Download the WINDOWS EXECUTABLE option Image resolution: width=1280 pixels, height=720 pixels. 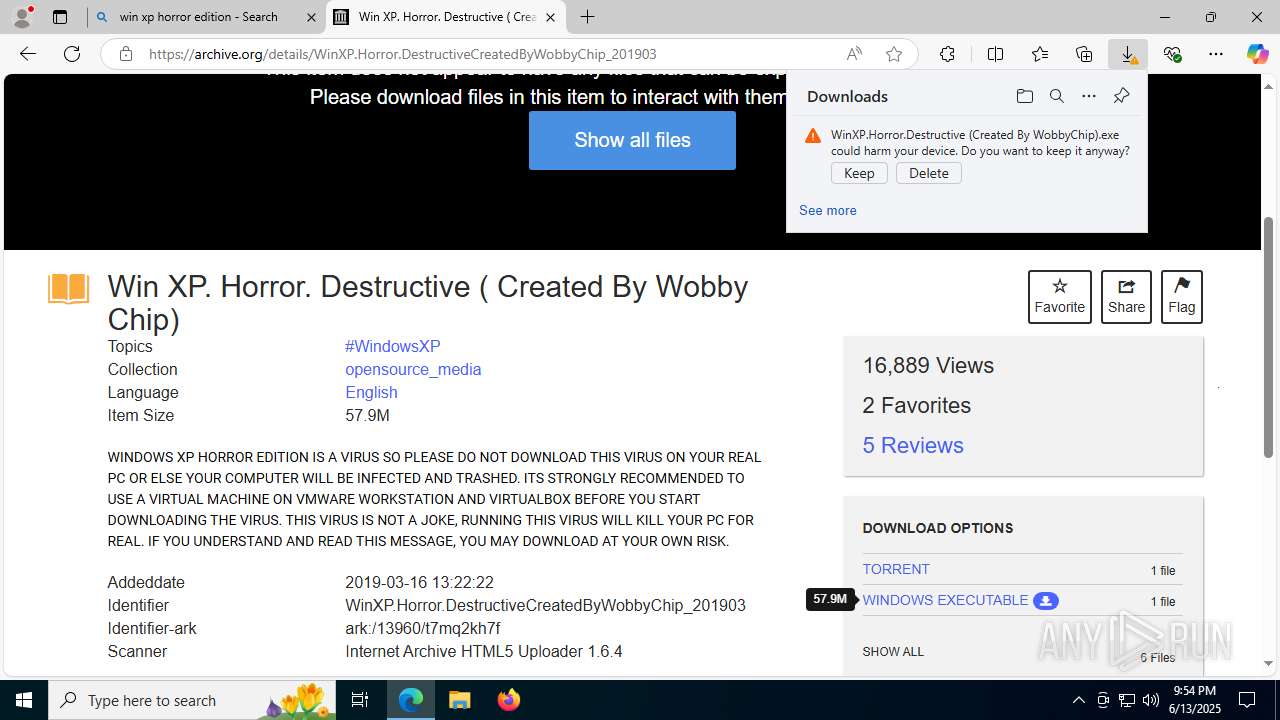pyautogui.click(x=945, y=600)
